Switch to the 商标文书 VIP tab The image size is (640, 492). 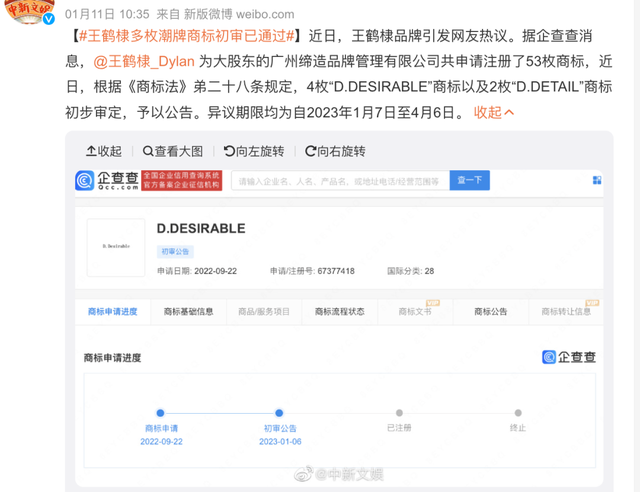tap(415, 312)
